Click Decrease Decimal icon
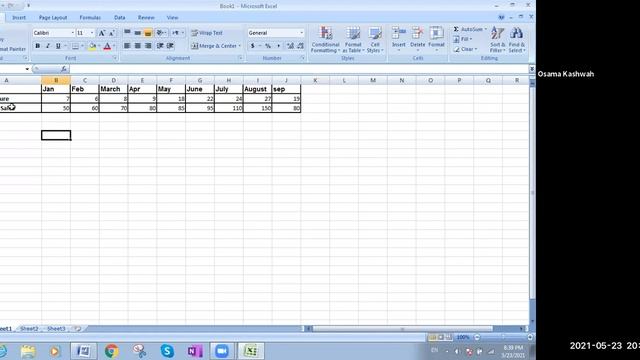640x360 pixels. 300,46
